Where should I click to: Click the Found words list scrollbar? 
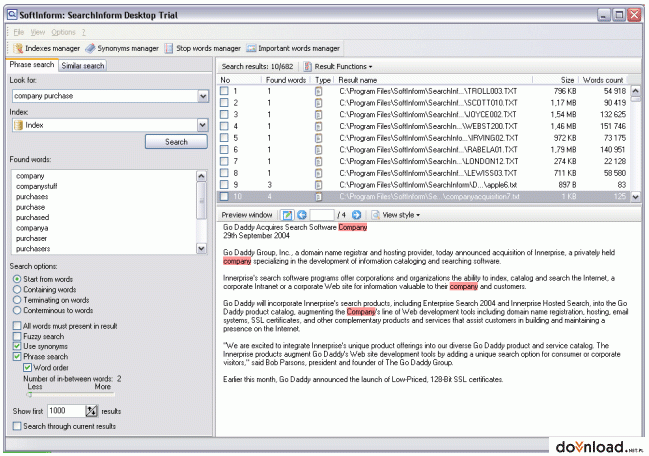tap(201, 212)
